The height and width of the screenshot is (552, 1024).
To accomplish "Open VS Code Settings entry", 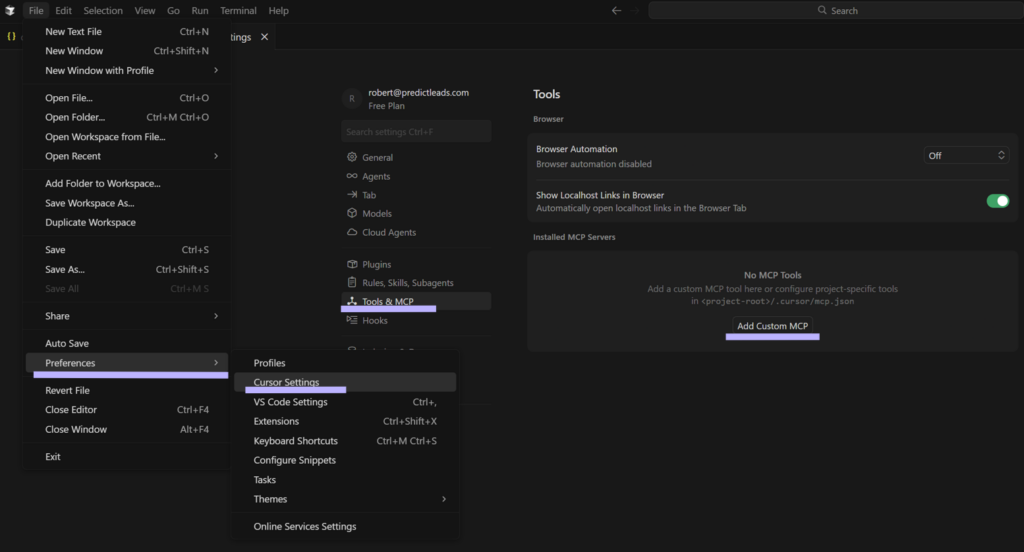I will pyautogui.click(x=345, y=402).
